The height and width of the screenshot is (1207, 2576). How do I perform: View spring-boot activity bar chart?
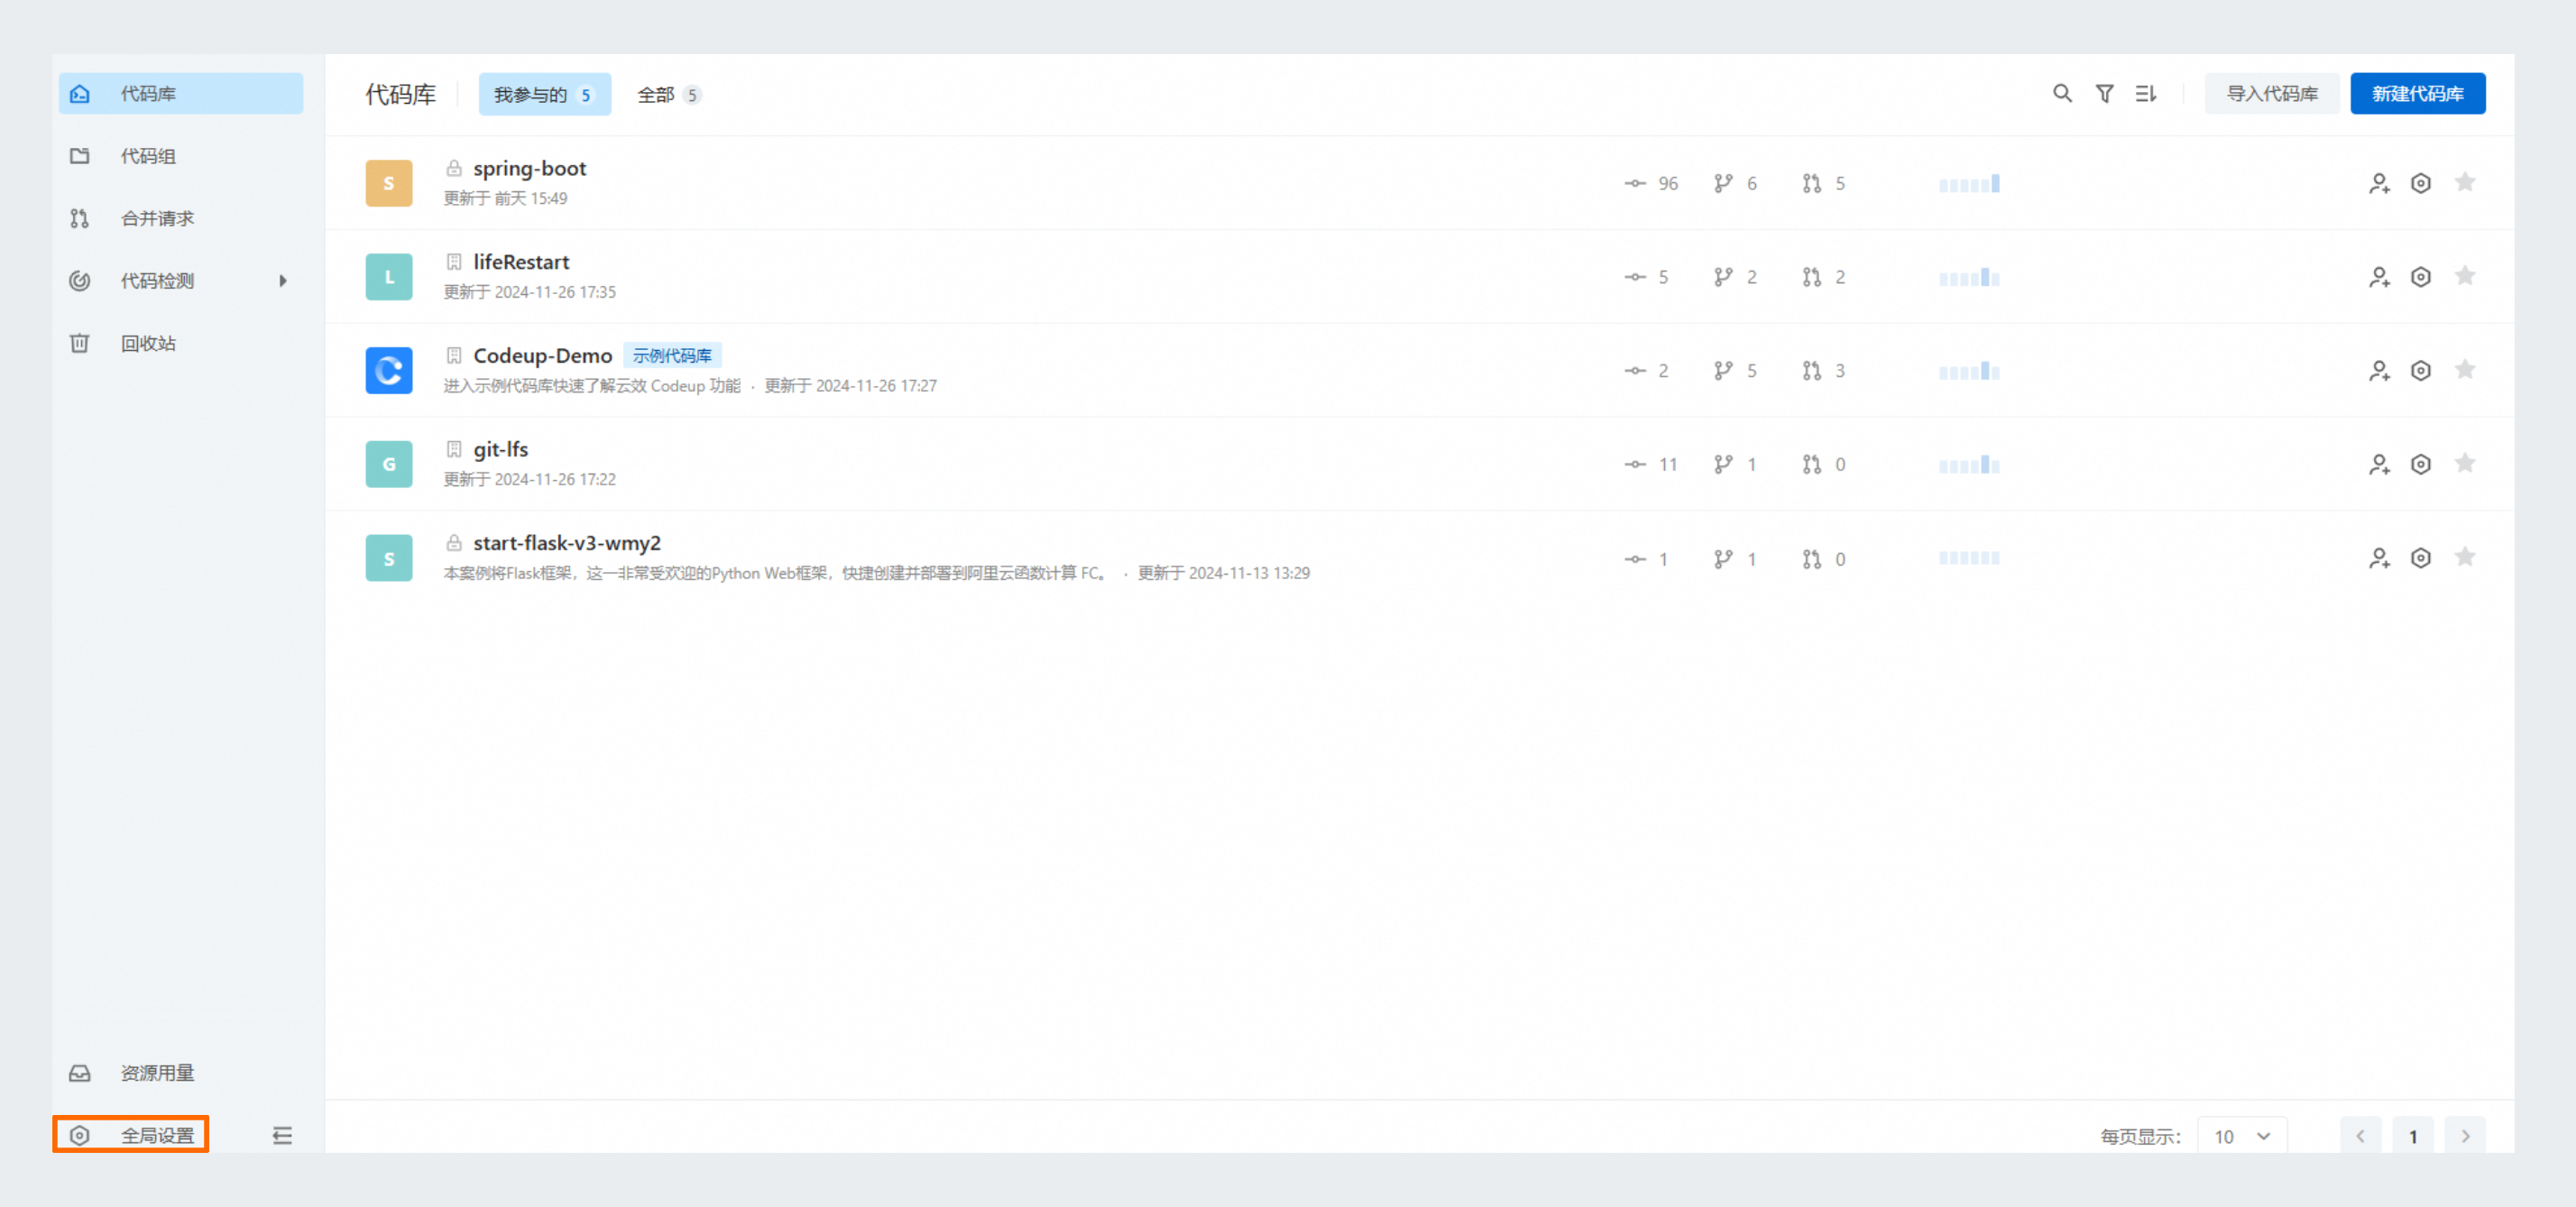(1969, 184)
